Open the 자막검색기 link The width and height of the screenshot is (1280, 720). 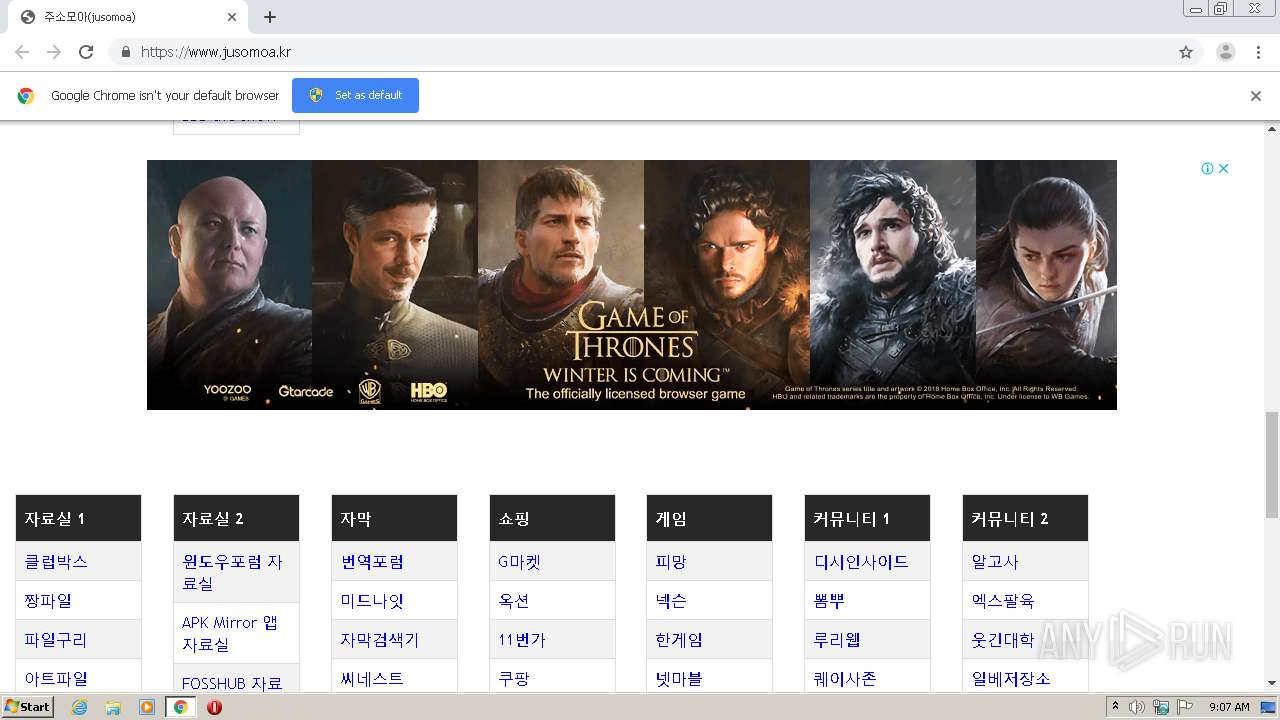pos(380,640)
